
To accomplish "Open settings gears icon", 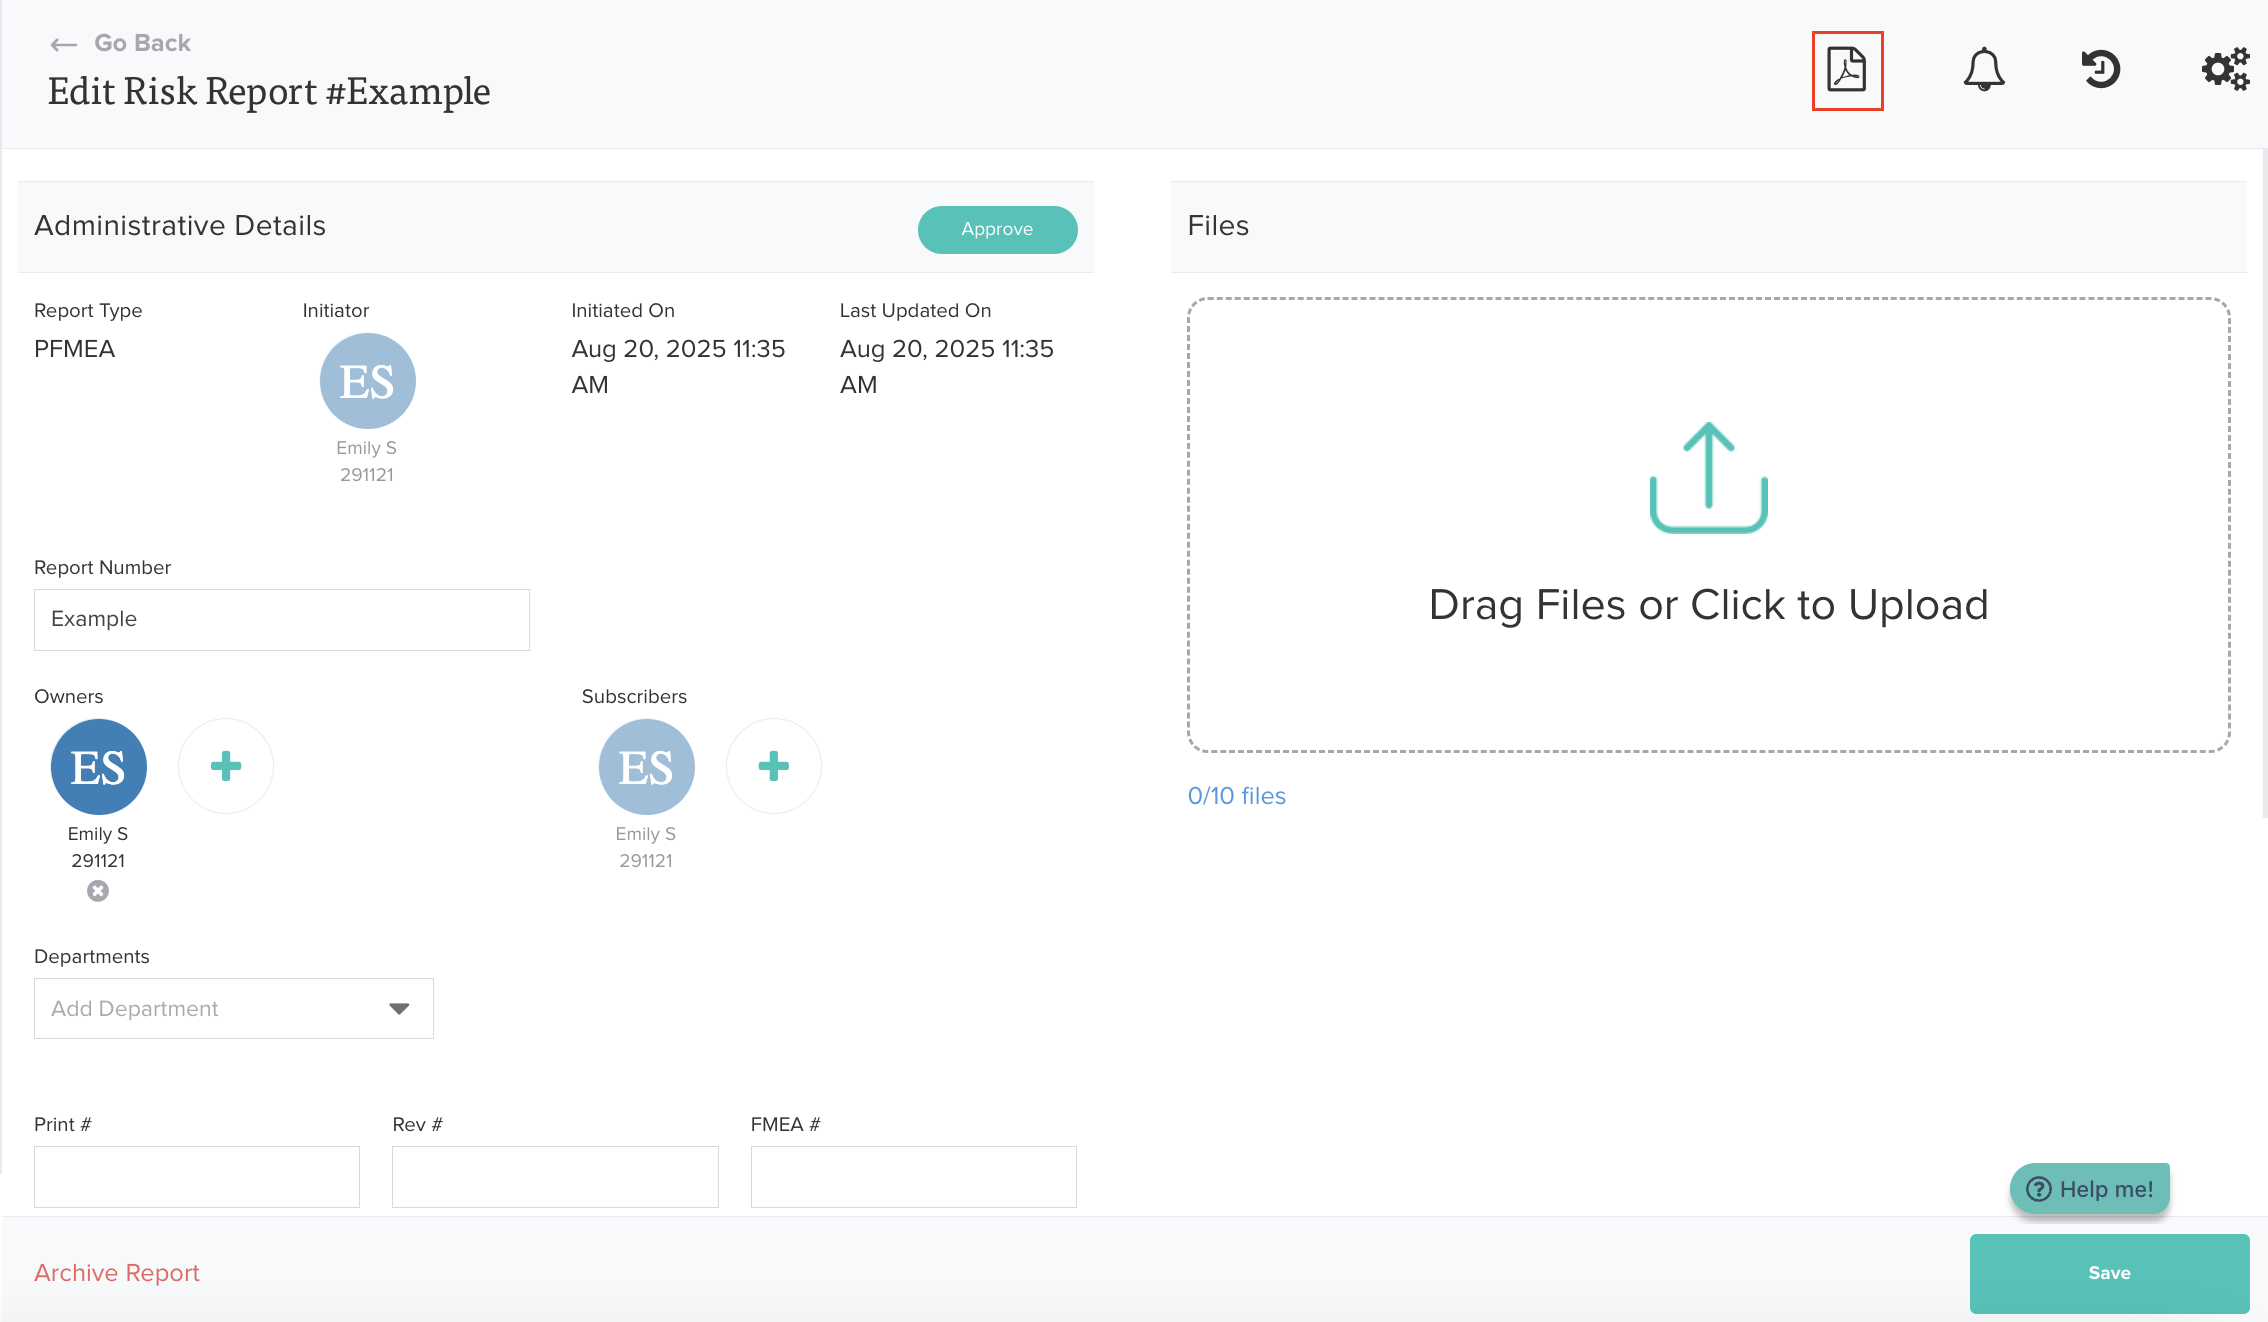I will [2225, 70].
